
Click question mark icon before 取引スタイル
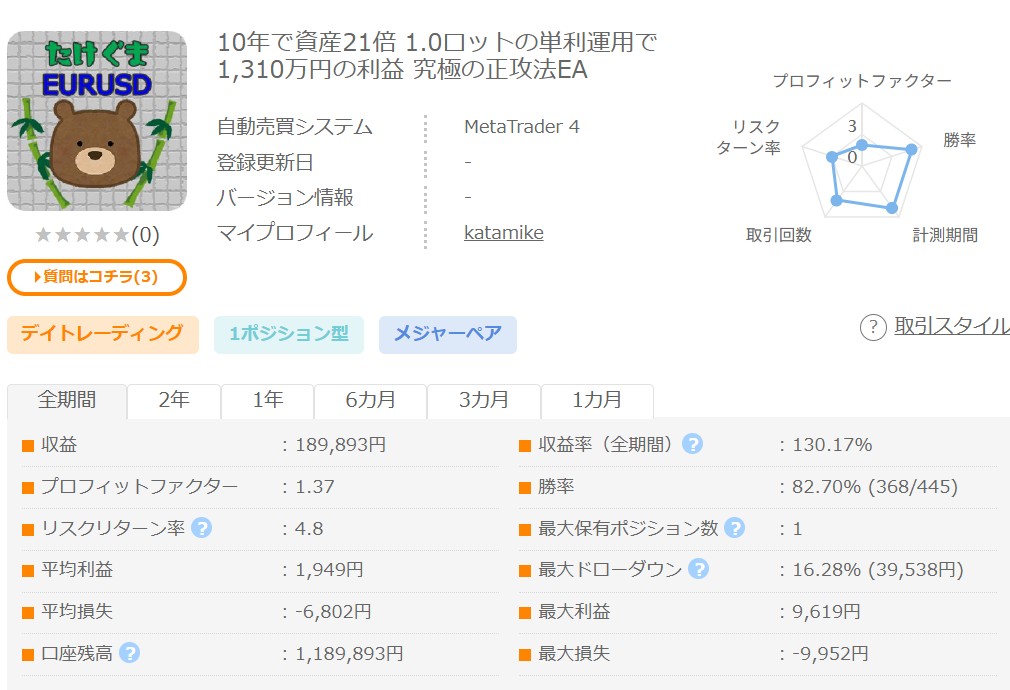click(873, 327)
